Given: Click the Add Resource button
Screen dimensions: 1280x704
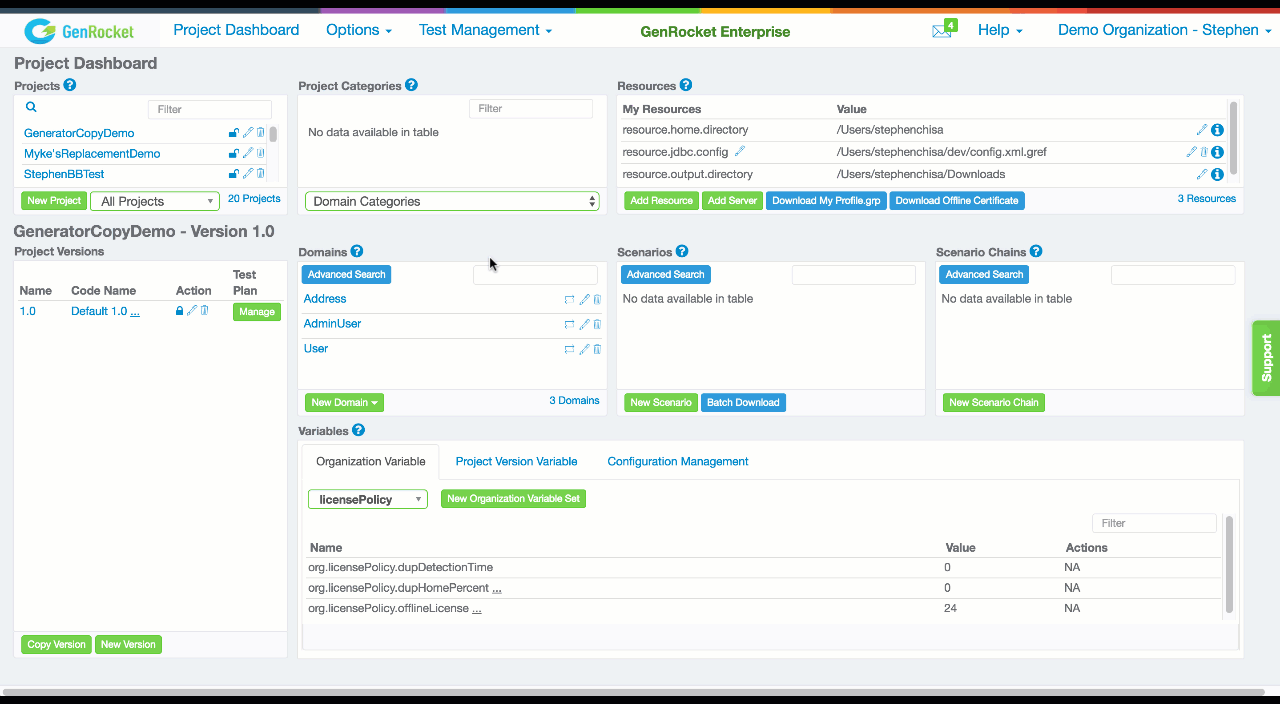Looking at the screenshot, I should [662, 201].
